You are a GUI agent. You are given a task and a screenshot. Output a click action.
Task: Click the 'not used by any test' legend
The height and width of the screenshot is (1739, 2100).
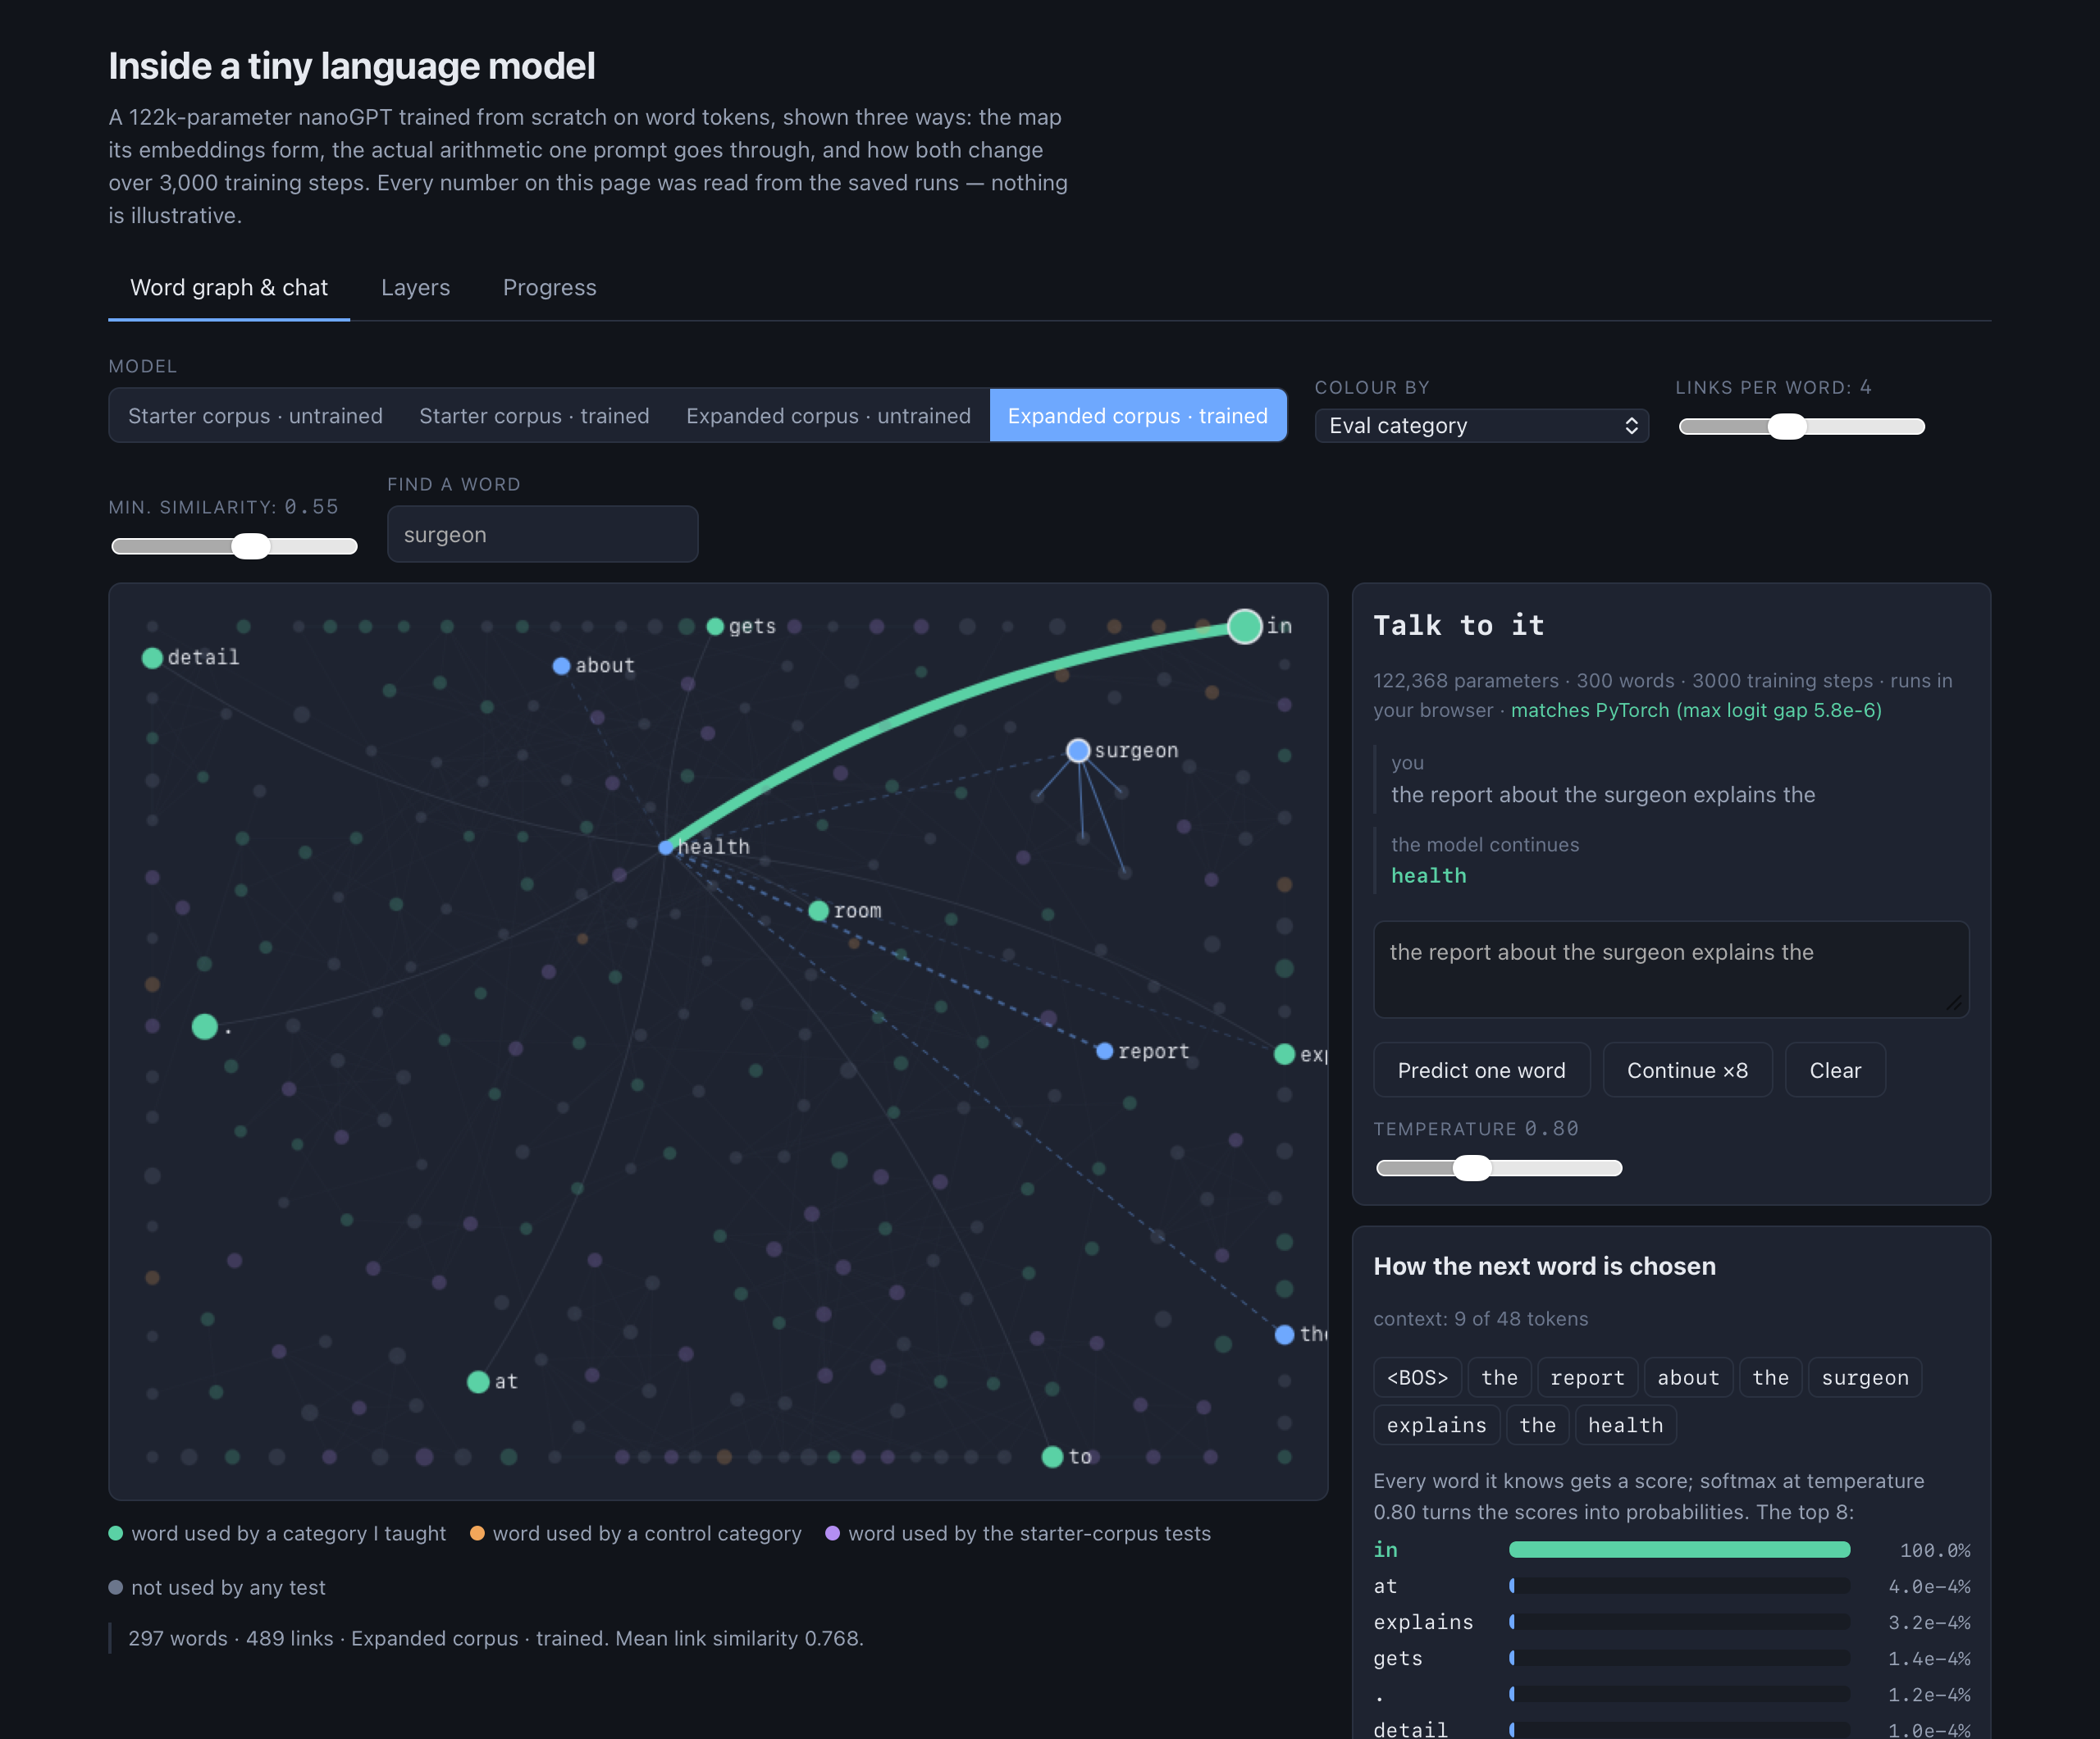217,1588
